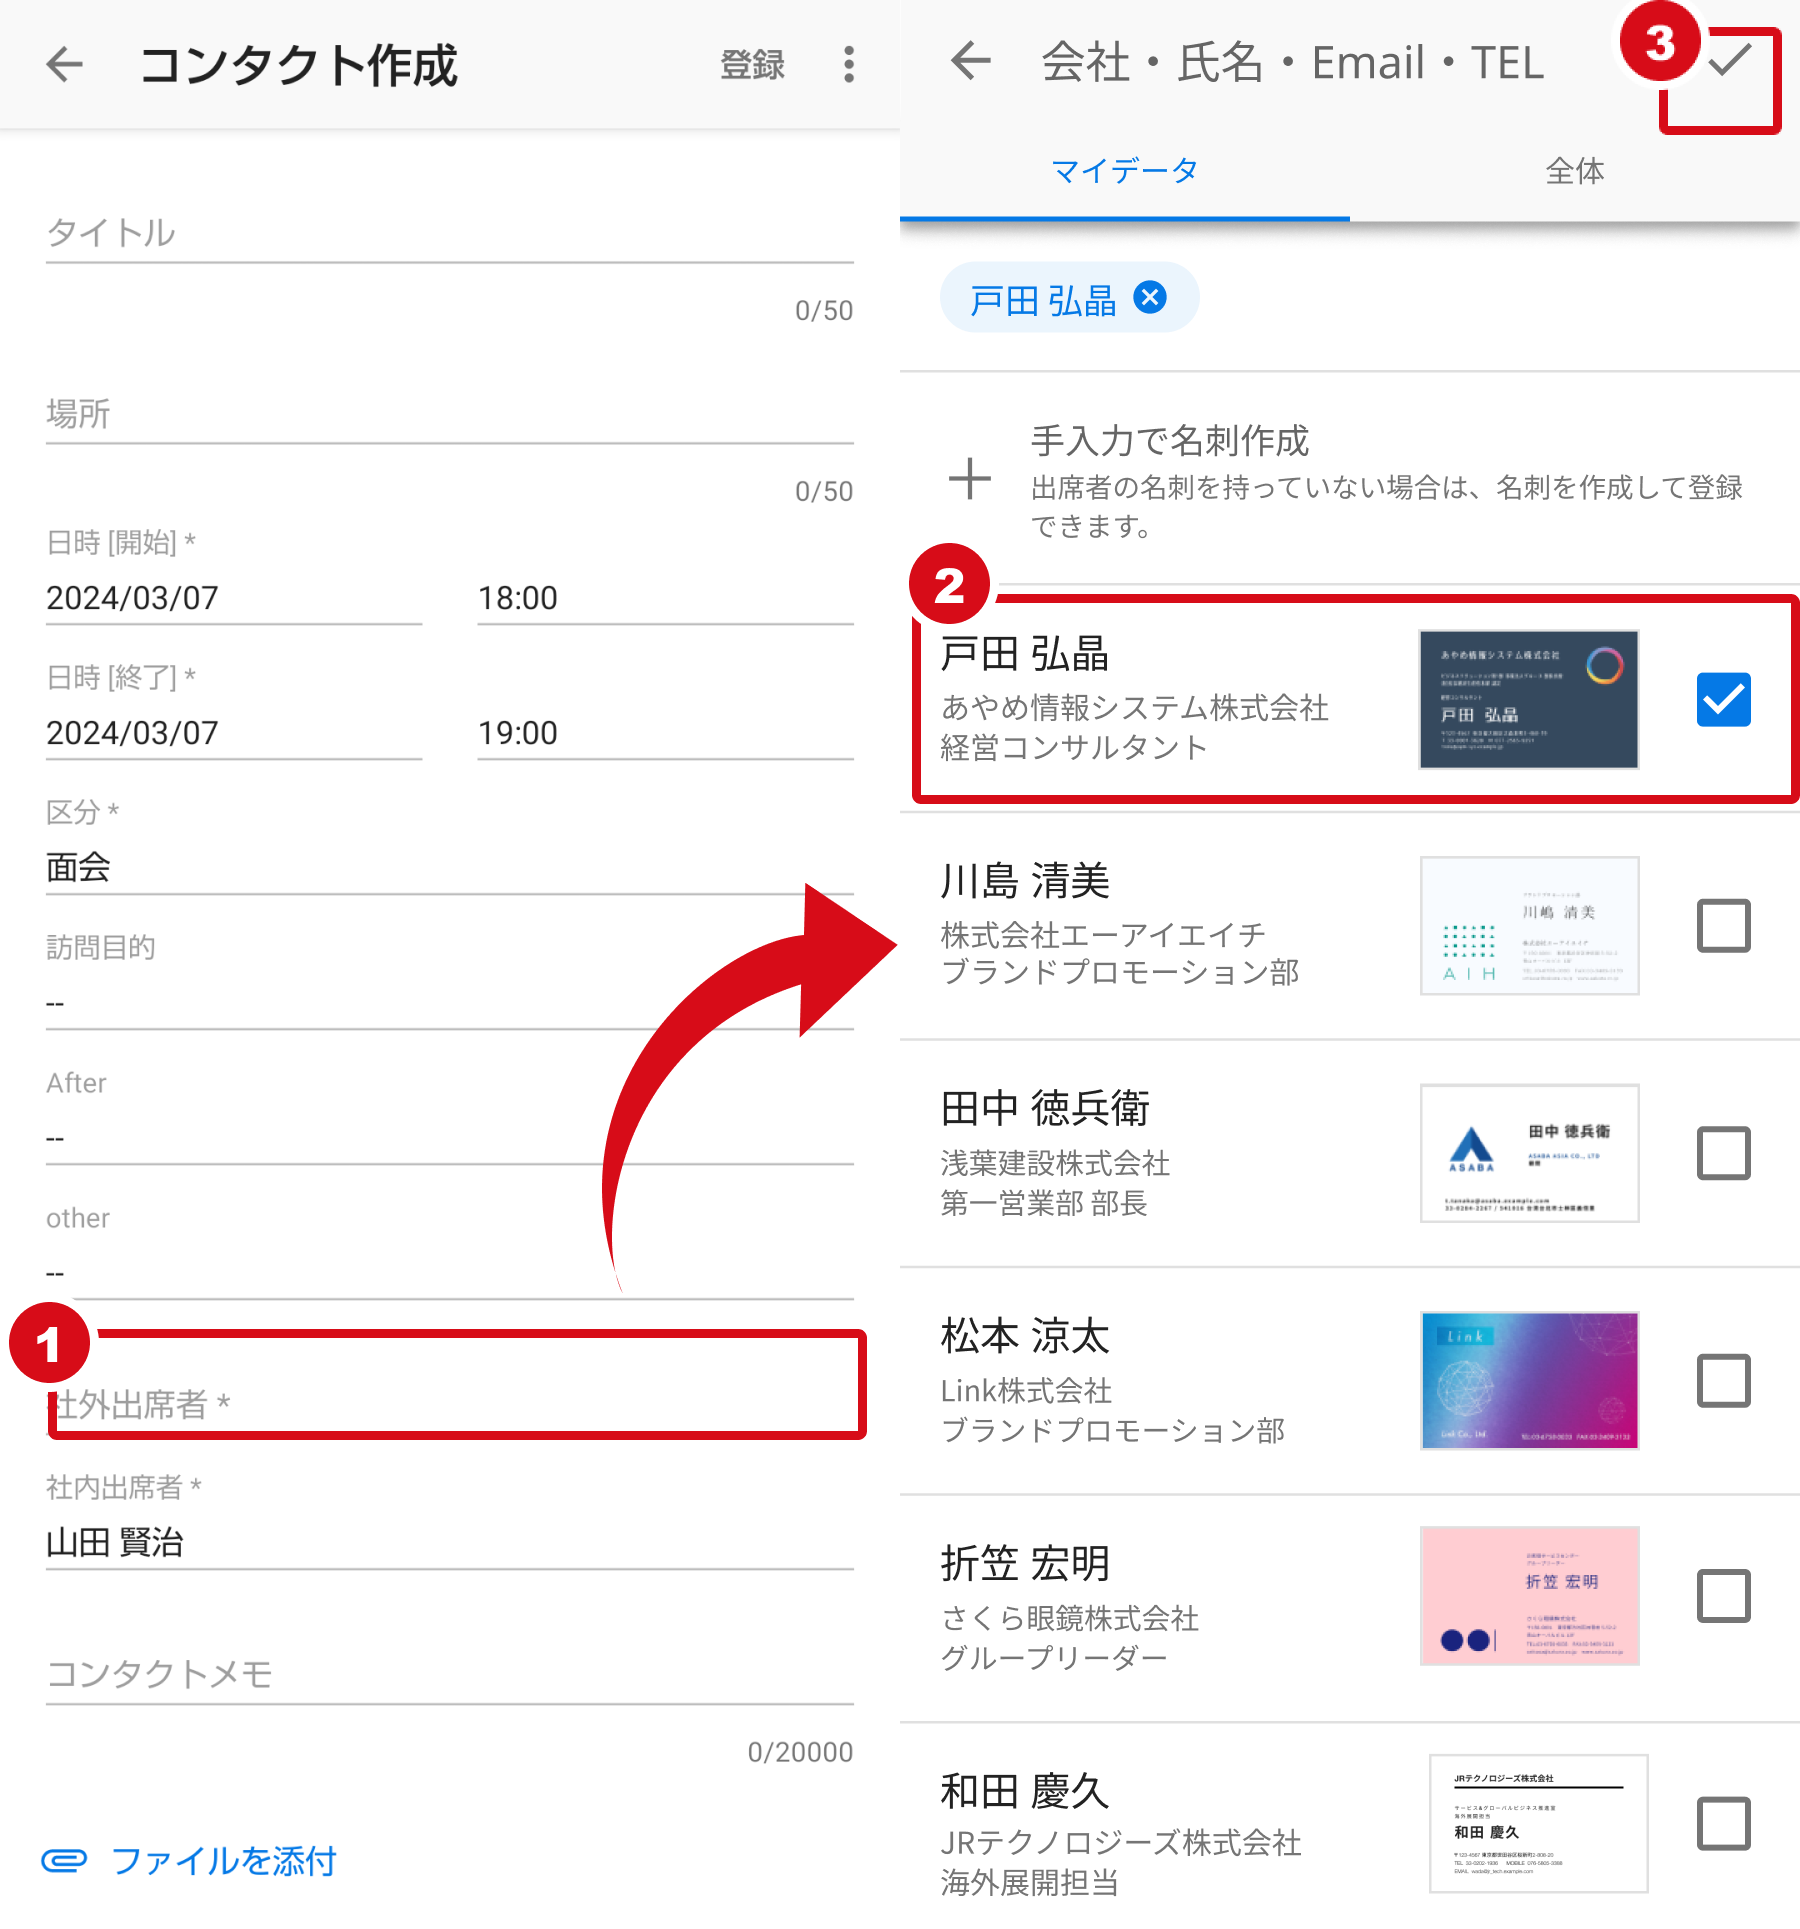
Task: Tap the 社内出席者 field showing 山田 賢治
Action: [449, 1543]
